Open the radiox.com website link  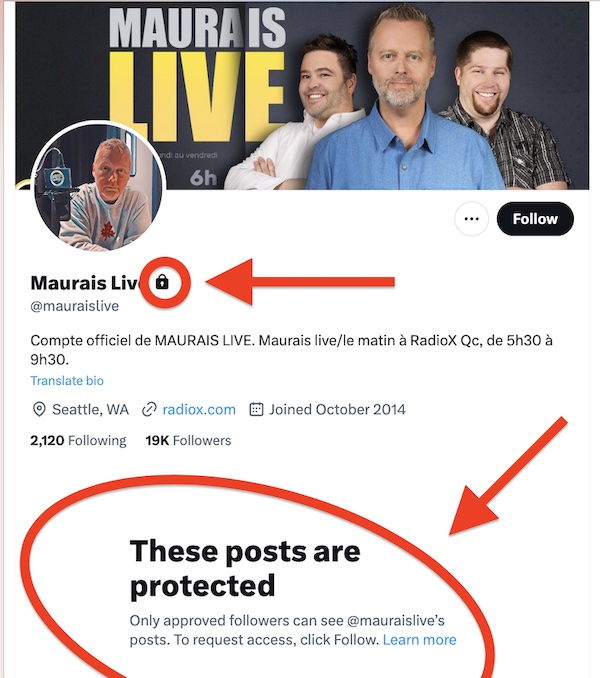click(199, 409)
